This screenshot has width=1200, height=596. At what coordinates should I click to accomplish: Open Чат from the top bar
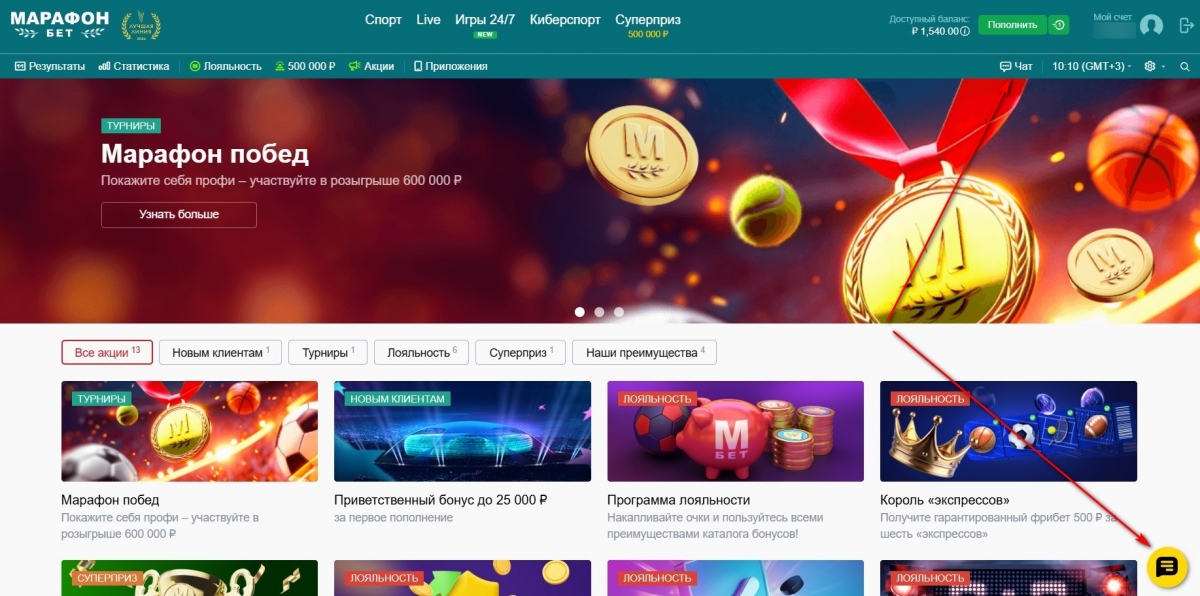click(1016, 66)
